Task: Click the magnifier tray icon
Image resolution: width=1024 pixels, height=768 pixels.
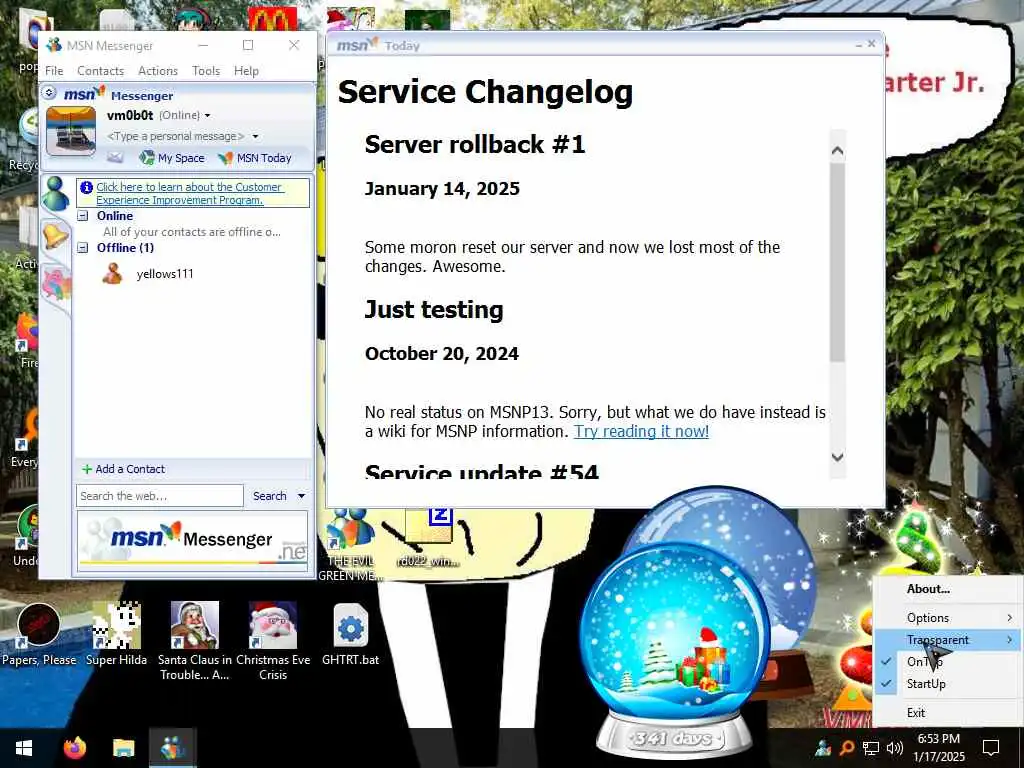Action: coord(846,748)
